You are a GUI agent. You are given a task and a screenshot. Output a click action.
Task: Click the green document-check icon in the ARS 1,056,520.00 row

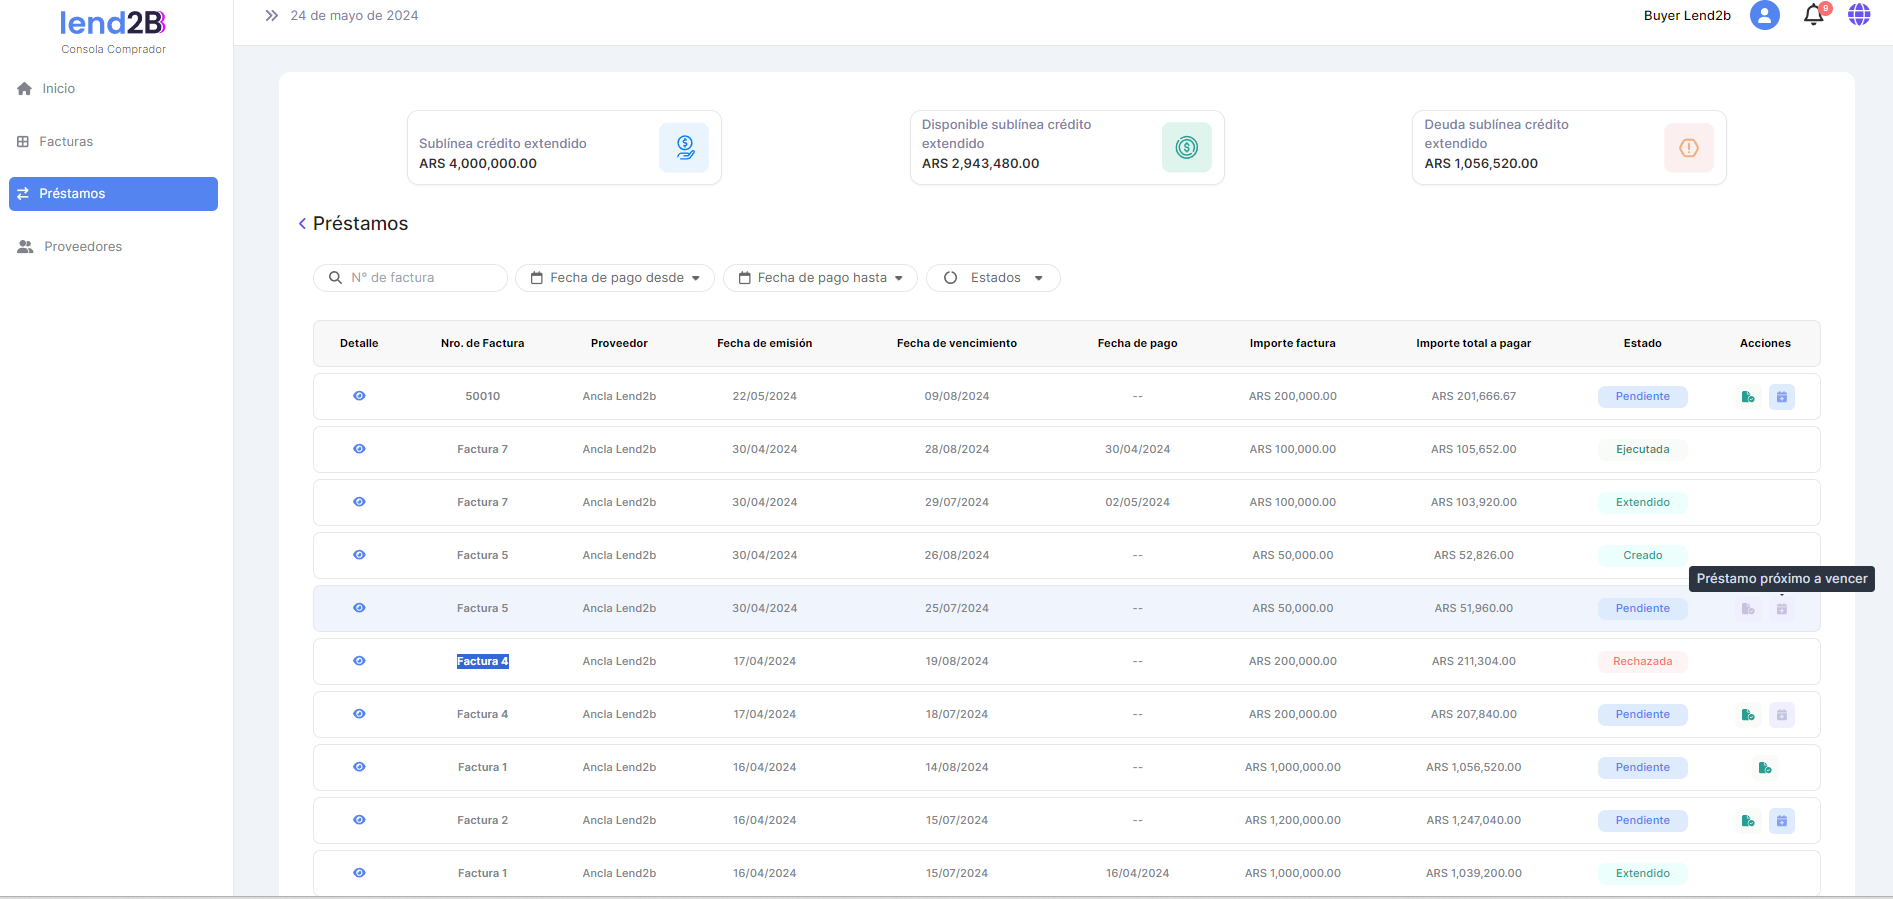(x=1764, y=768)
